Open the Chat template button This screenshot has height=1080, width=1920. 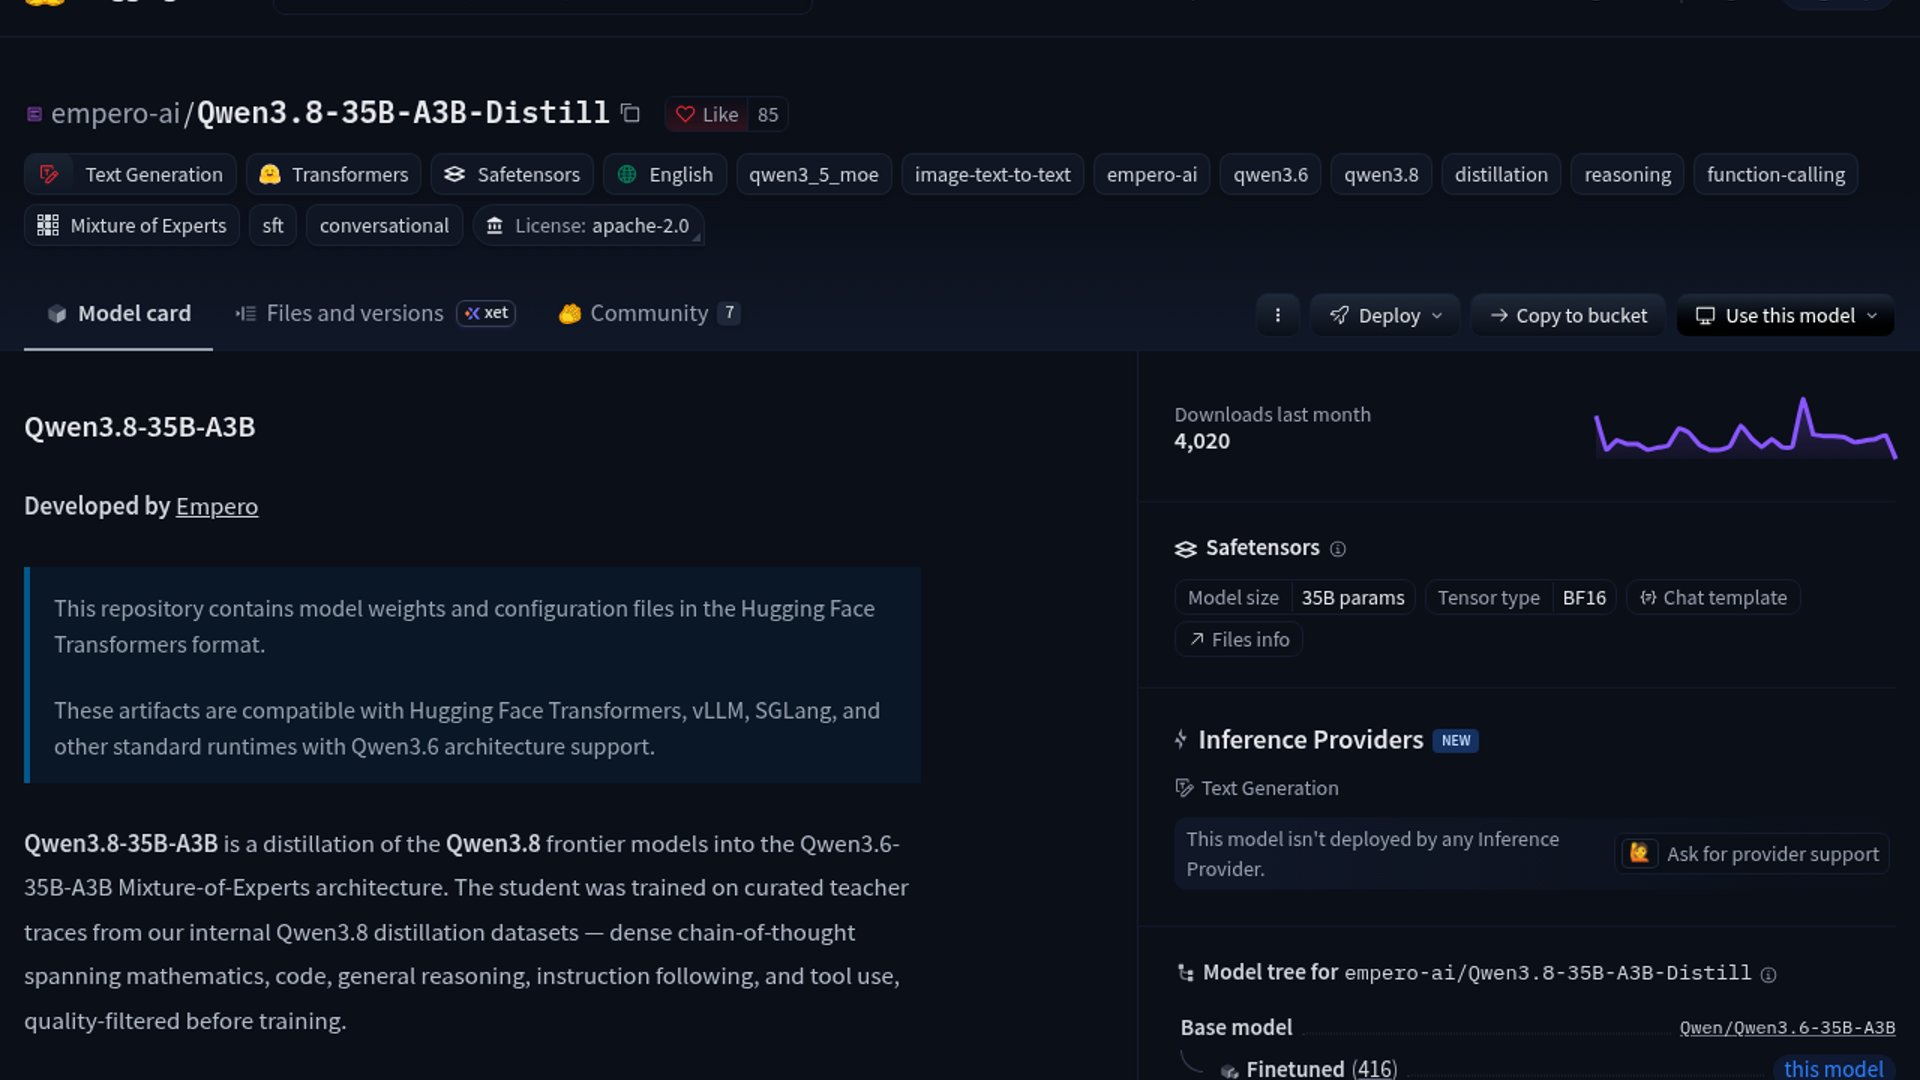pyautogui.click(x=1713, y=597)
